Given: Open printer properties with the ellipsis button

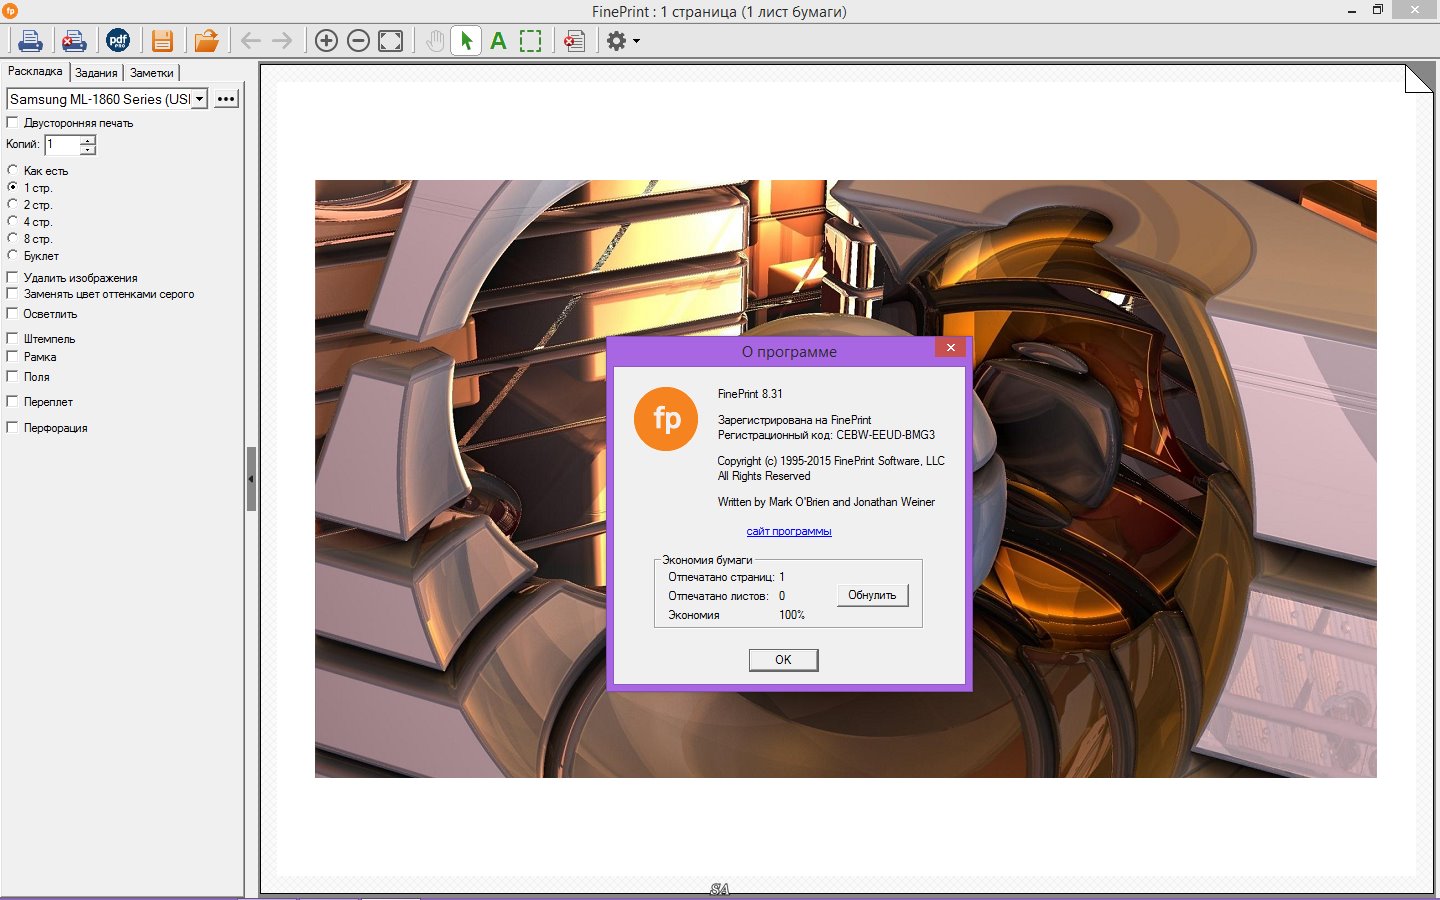Looking at the screenshot, I should coord(226,99).
